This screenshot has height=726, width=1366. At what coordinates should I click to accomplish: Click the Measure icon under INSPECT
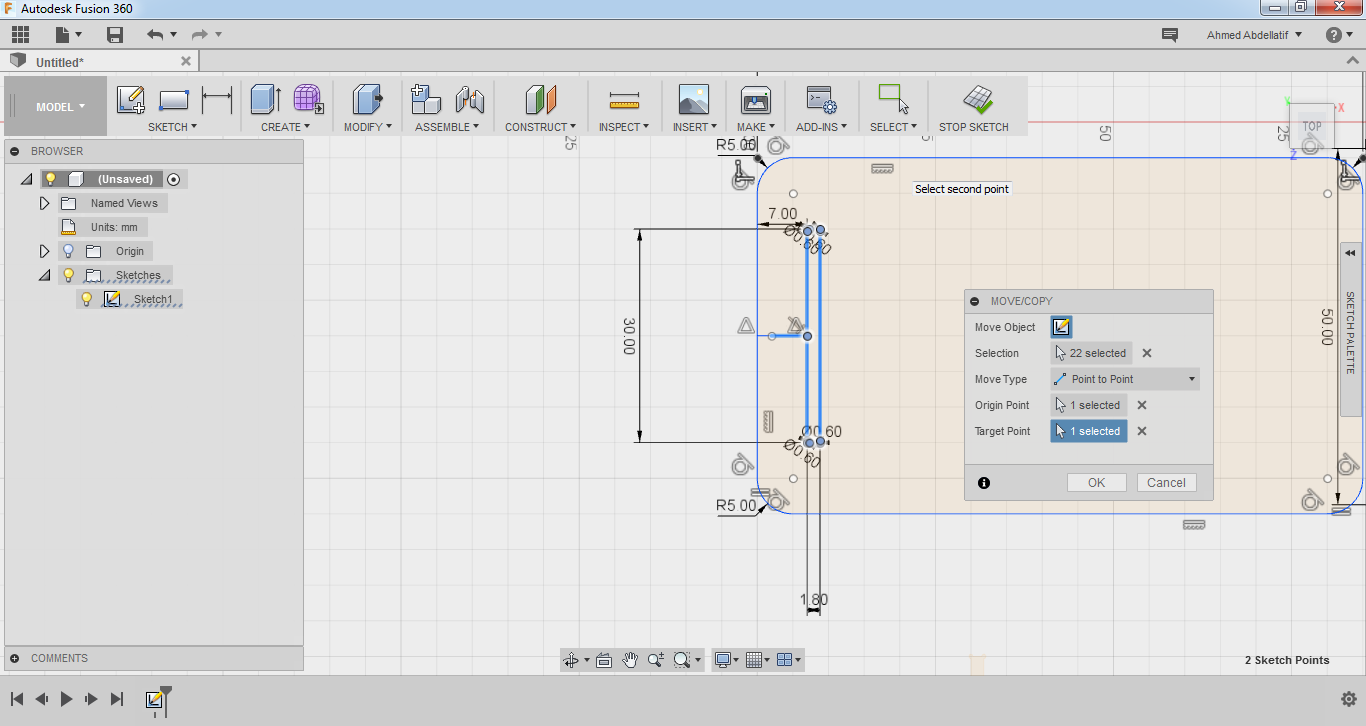click(624, 100)
